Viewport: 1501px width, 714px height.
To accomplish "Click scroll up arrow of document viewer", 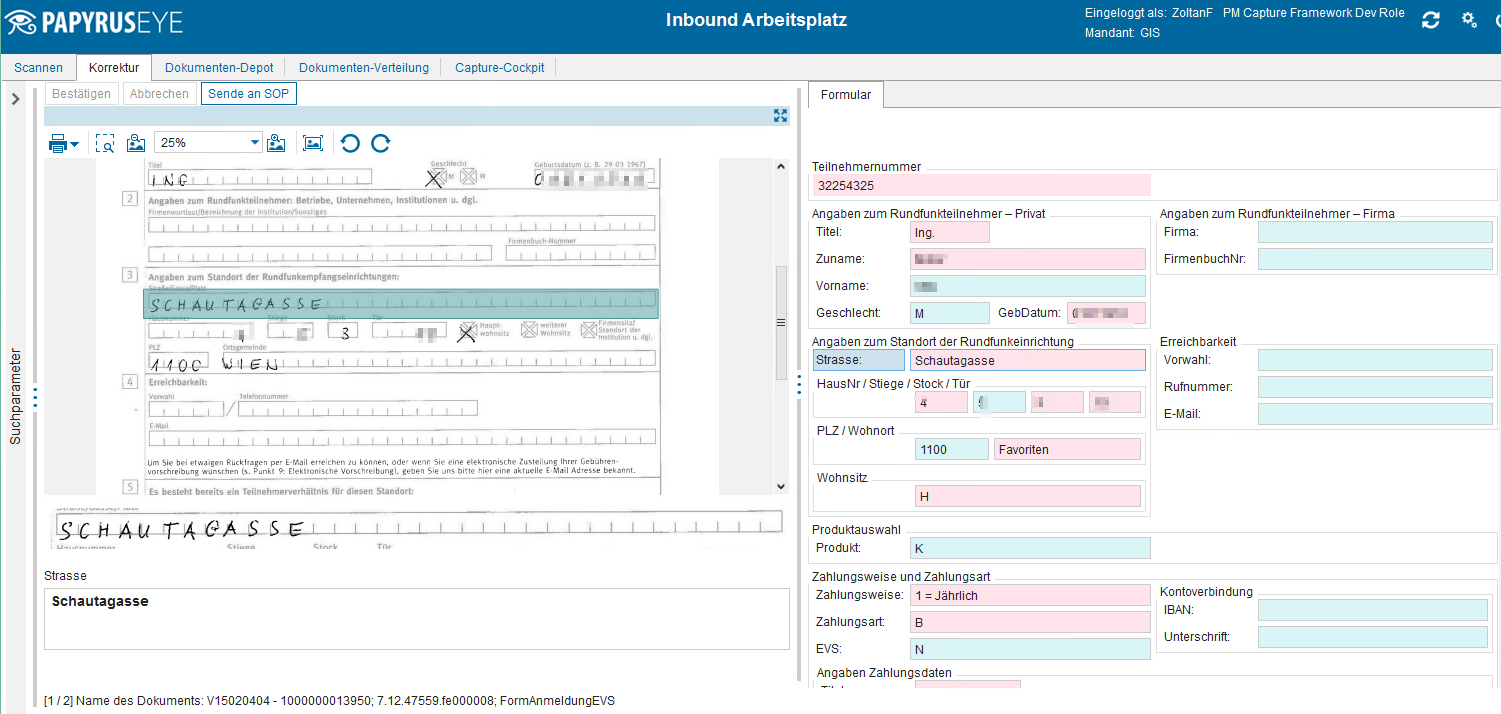I will click(782, 167).
